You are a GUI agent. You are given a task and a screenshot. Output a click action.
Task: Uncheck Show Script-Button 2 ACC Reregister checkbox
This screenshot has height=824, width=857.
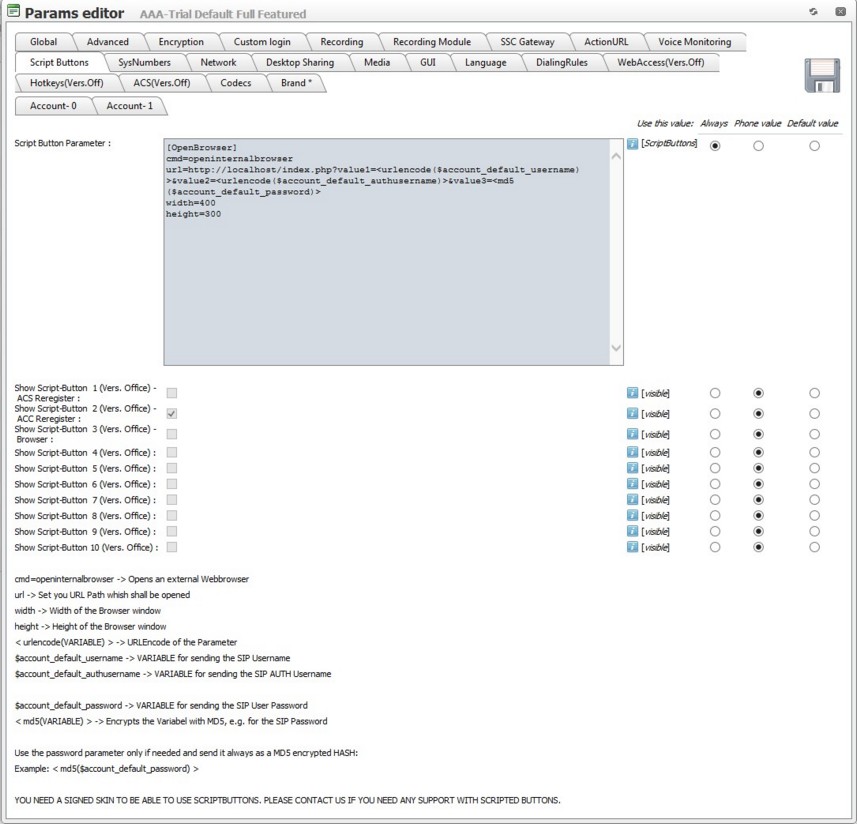pos(172,413)
